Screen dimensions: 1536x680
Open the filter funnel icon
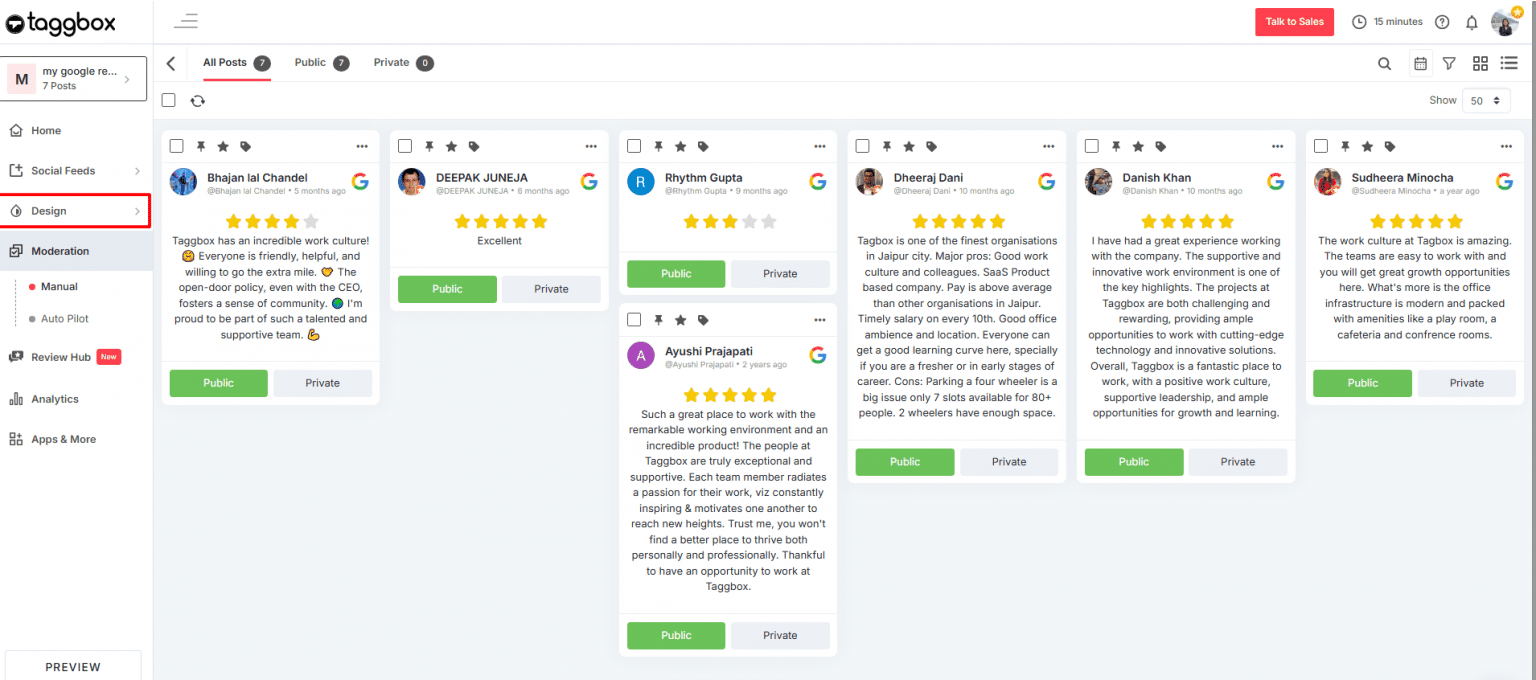coord(1449,63)
